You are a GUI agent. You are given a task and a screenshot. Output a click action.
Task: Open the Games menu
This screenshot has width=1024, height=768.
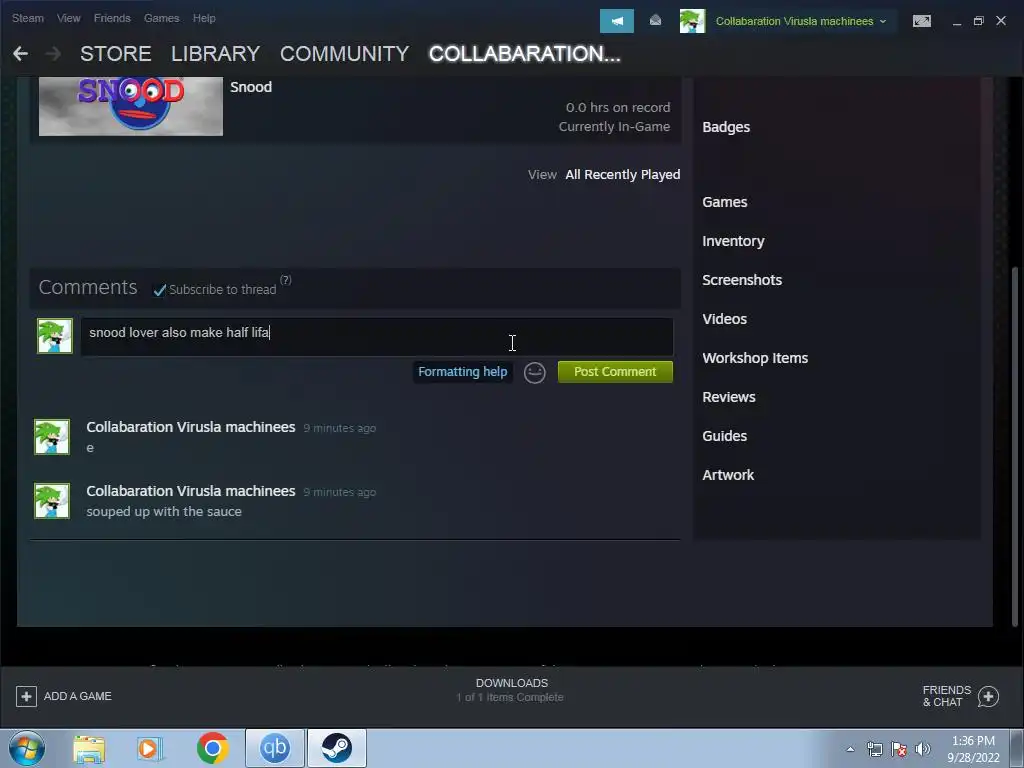pyautogui.click(x=161, y=18)
